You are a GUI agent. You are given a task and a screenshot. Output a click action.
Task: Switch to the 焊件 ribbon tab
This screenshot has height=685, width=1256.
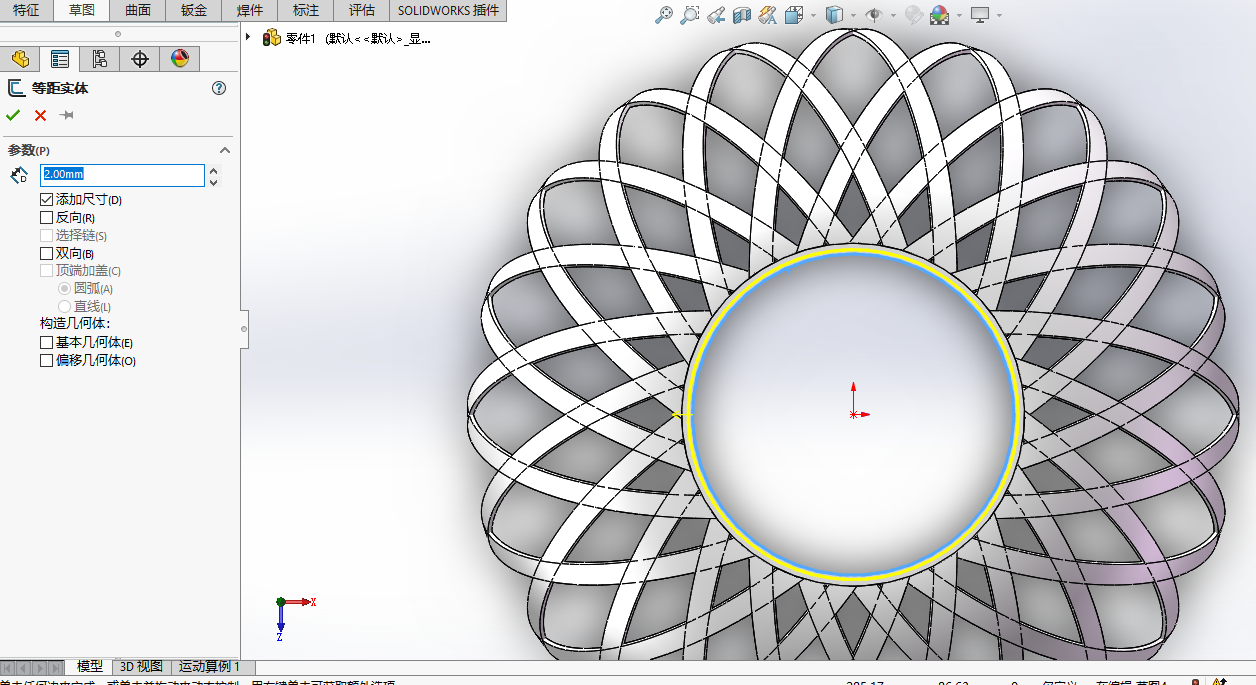250,10
